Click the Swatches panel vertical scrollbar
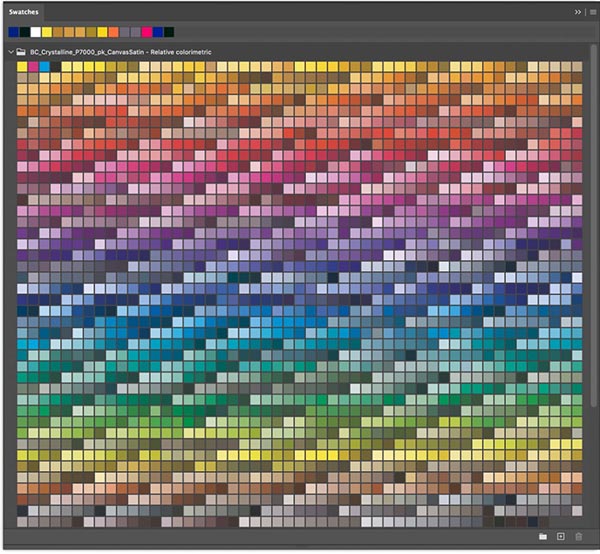The height and width of the screenshot is (554, 600). tap(593, 226)
